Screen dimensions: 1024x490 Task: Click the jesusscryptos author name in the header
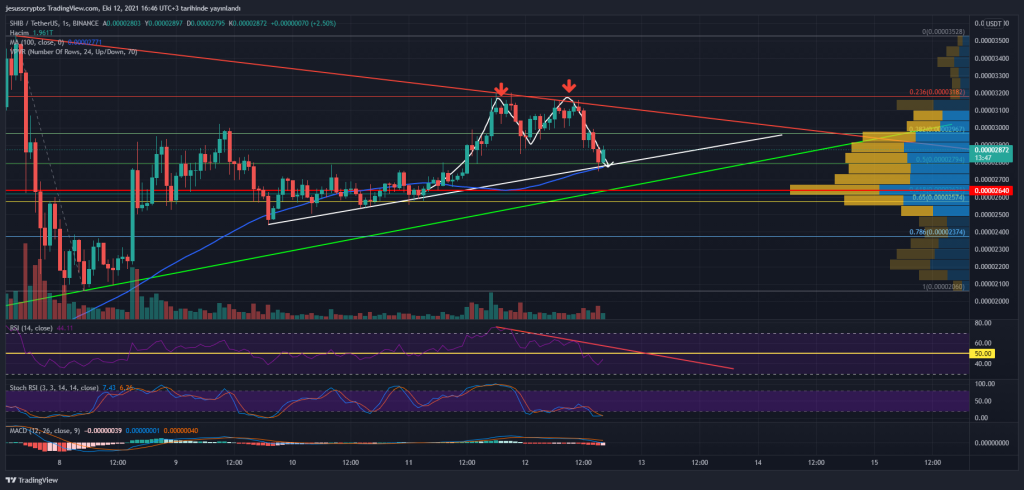(x=35, y=8)
